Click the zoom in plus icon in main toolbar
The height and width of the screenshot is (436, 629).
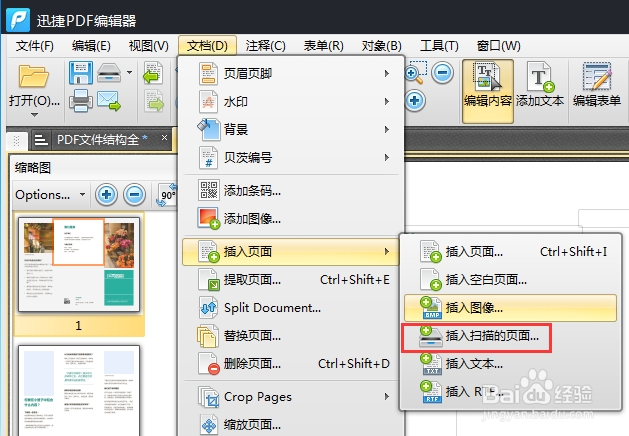click(415, 100)
